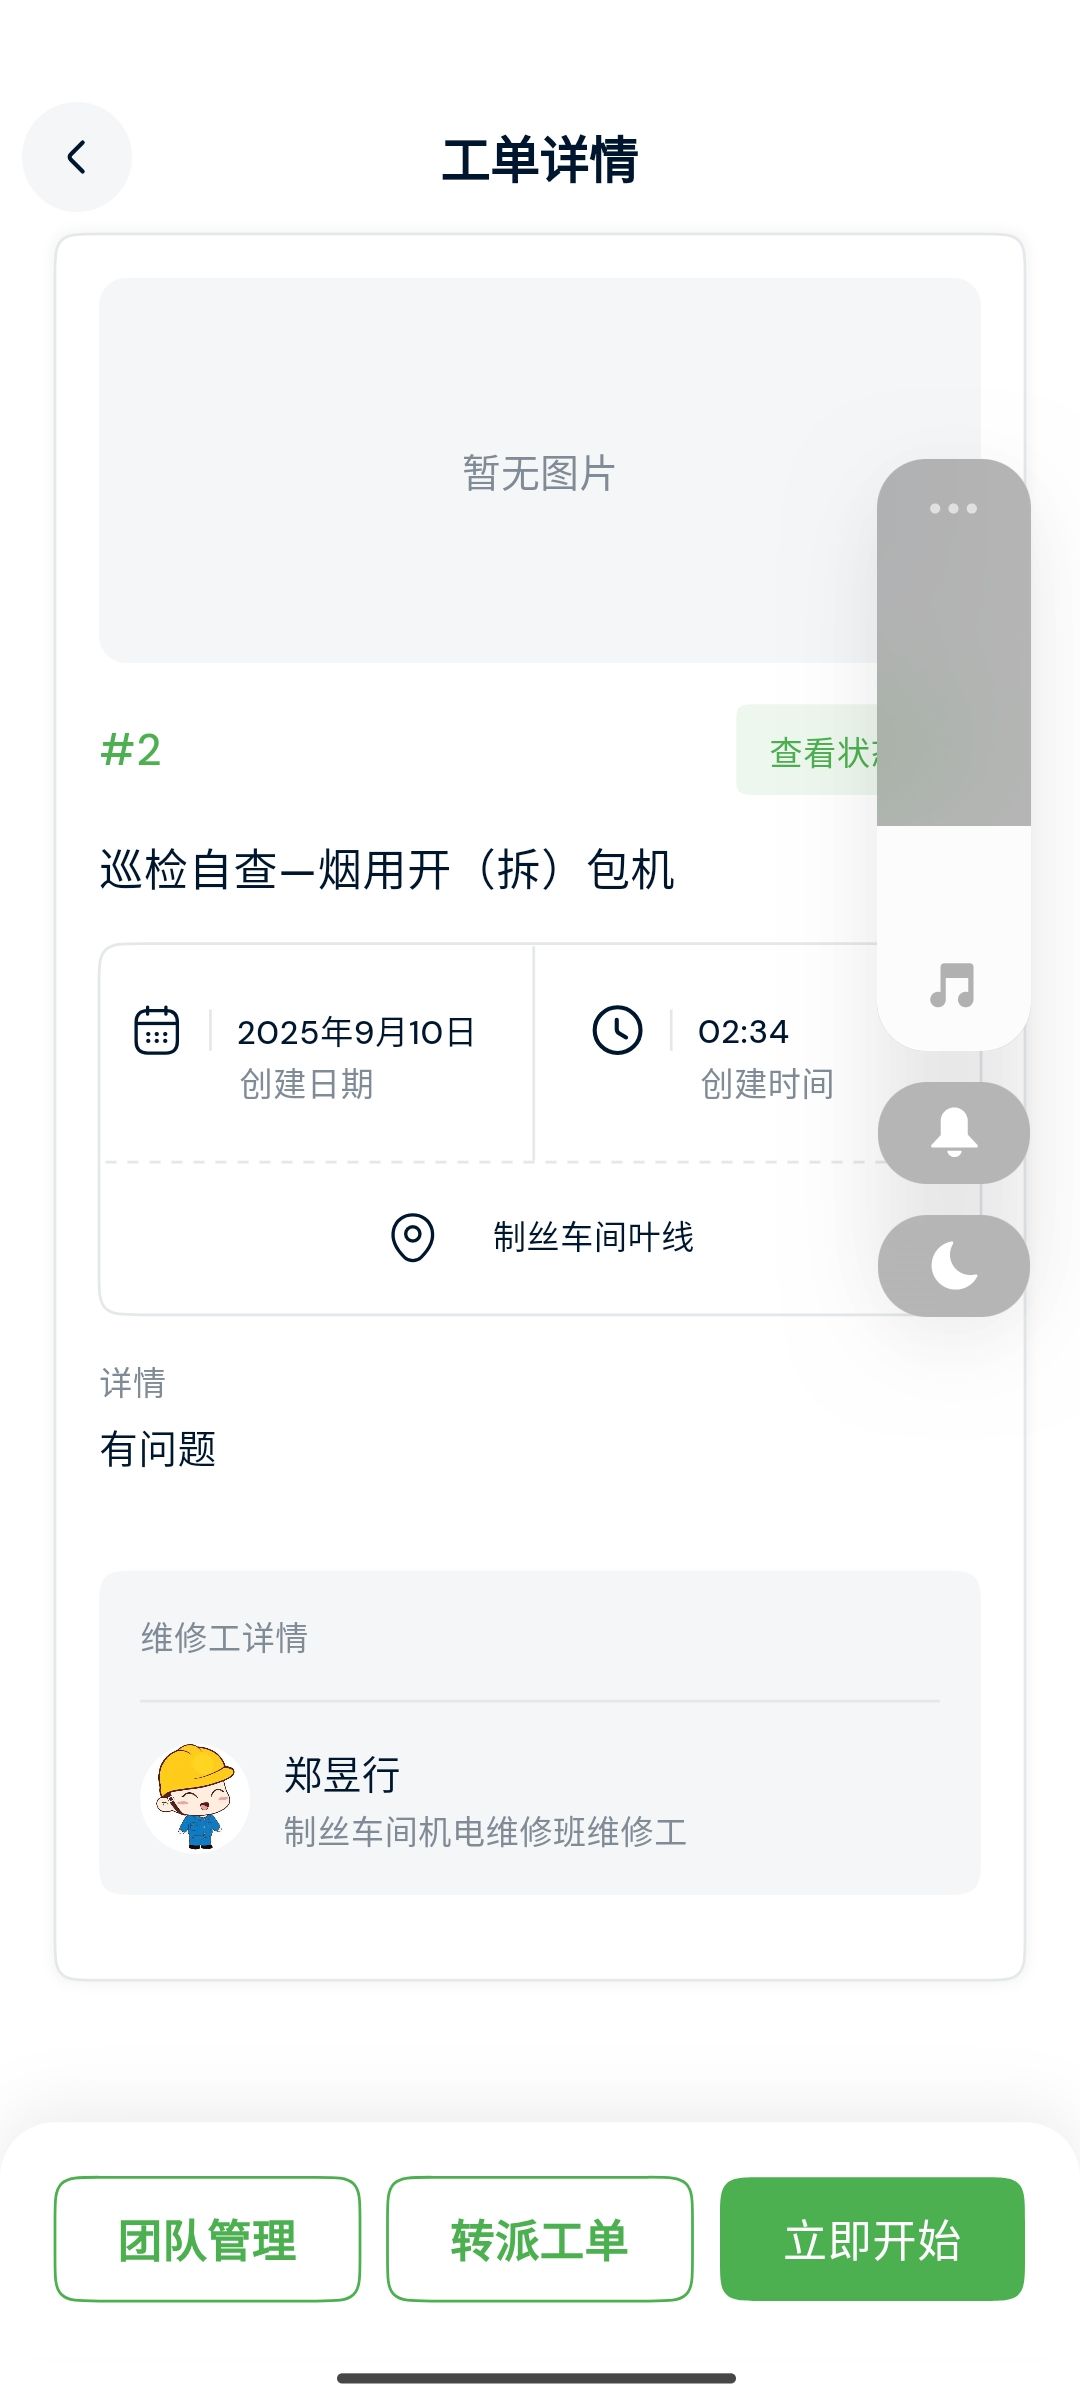
Task: Tap 转派工单 to reassign order
Action: (540, 2240)
